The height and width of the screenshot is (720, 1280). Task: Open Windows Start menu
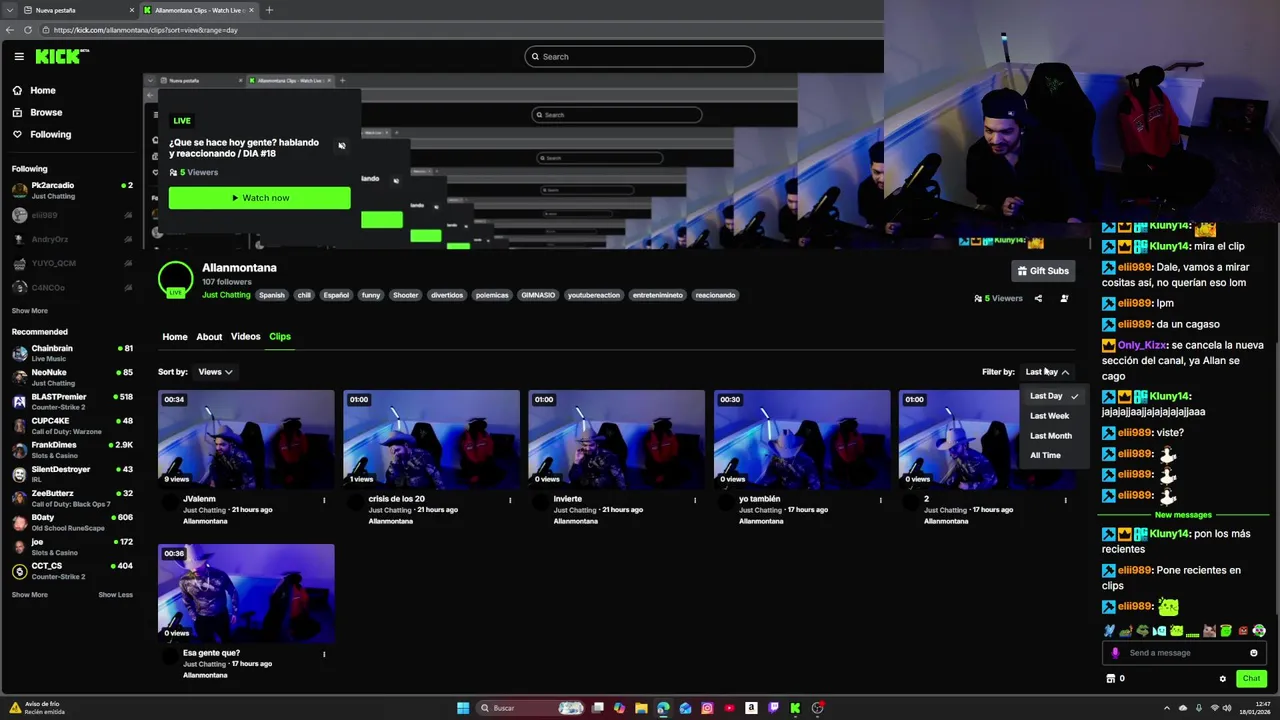click(x=463, y=708)
